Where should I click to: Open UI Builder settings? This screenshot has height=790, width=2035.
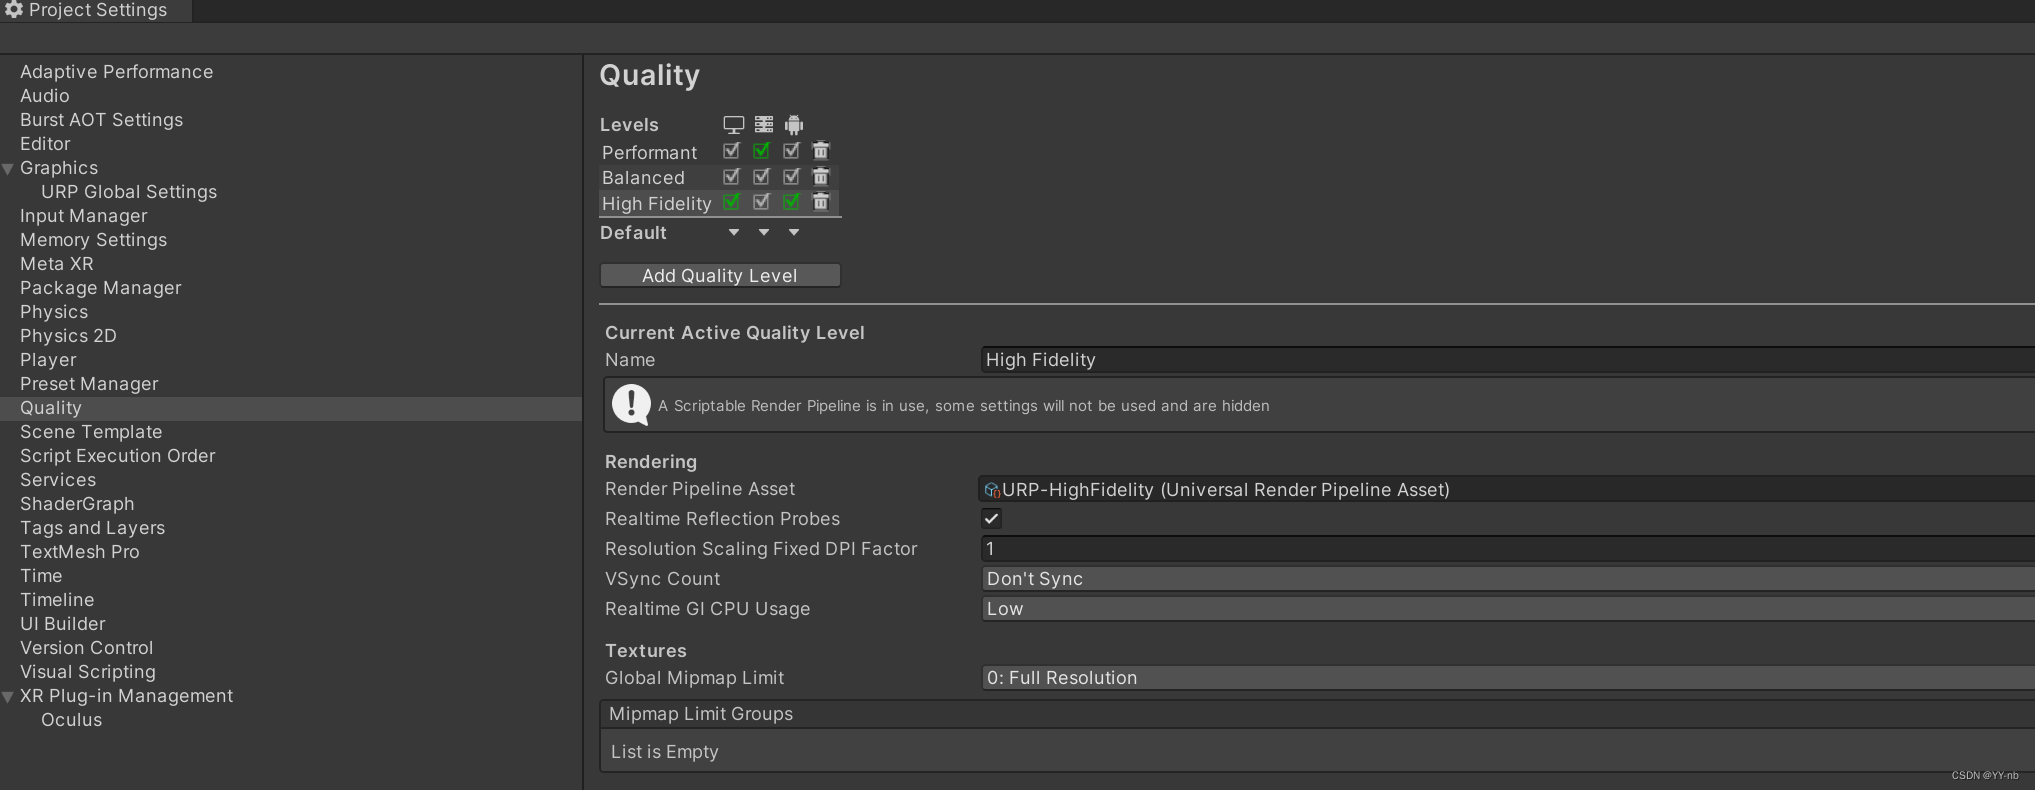pyautogui.click(x=62, y=624)
